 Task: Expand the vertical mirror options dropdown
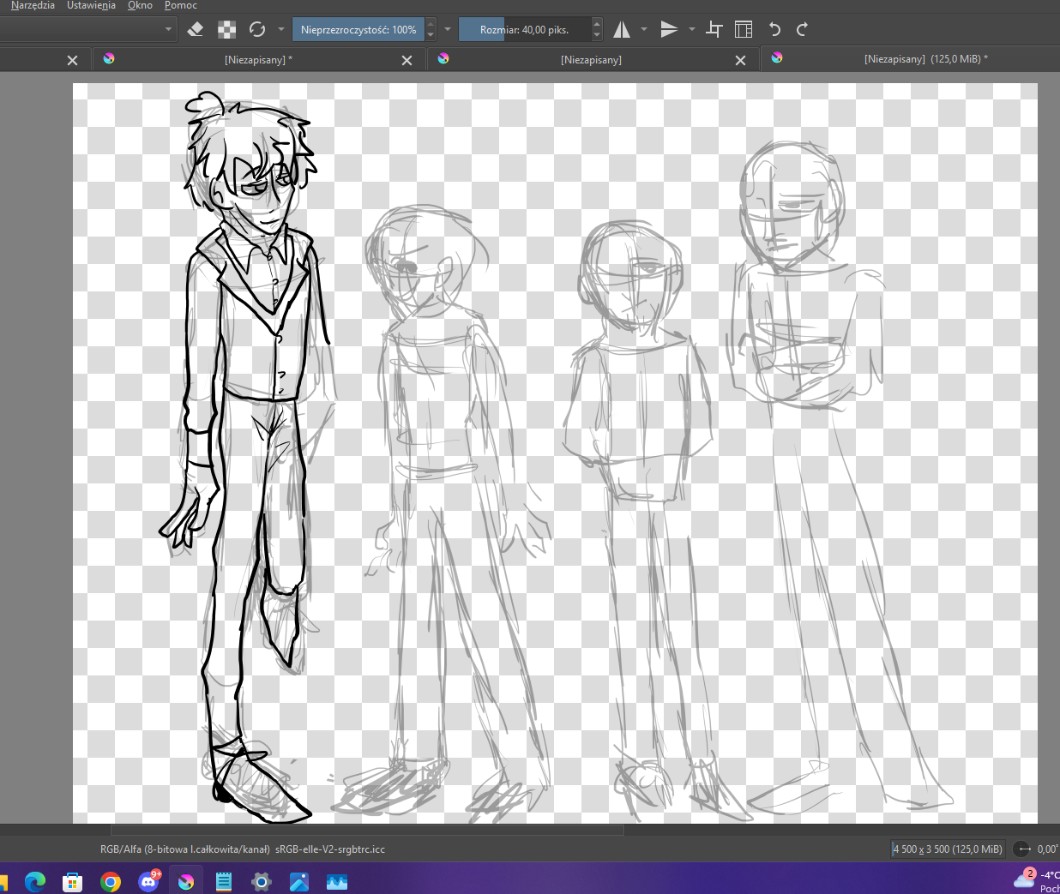pos(691,30)
